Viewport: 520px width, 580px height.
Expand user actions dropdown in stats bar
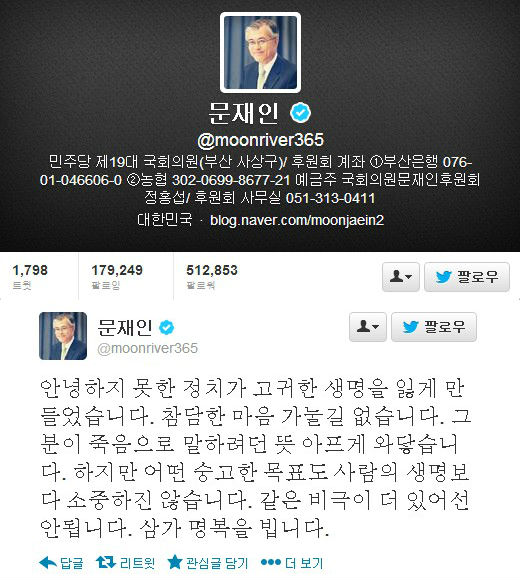pyautogui.click(x=401, y=277)
